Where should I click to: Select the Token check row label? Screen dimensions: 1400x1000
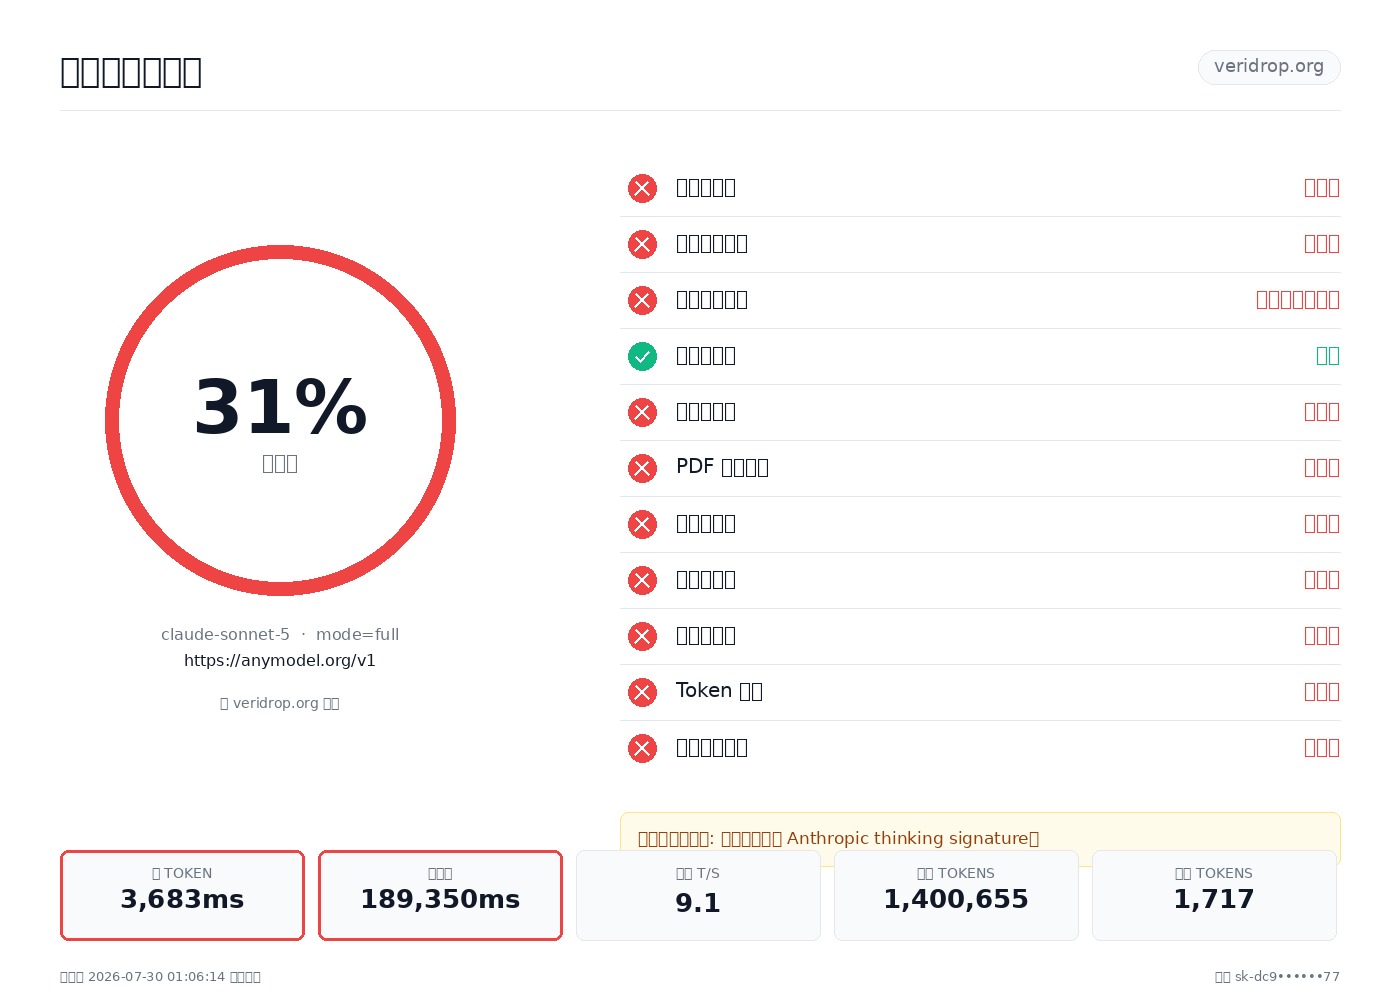click(719, 691)
